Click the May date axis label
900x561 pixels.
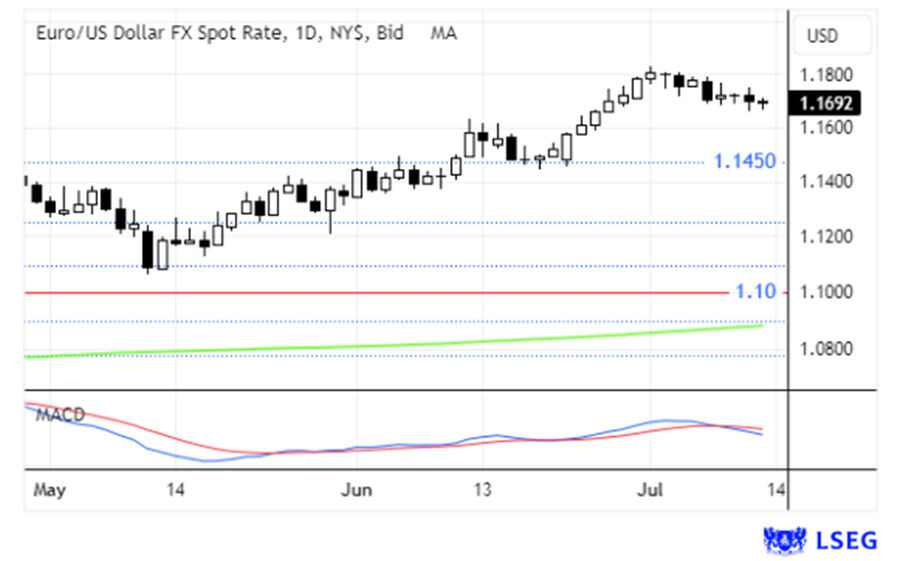[50, 490]
